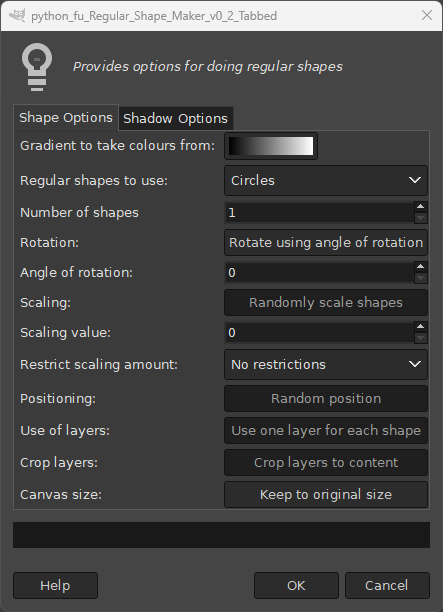Open the Shadow Options tab
The width and height of the screenshot is (443, 612).
point(176,118)
